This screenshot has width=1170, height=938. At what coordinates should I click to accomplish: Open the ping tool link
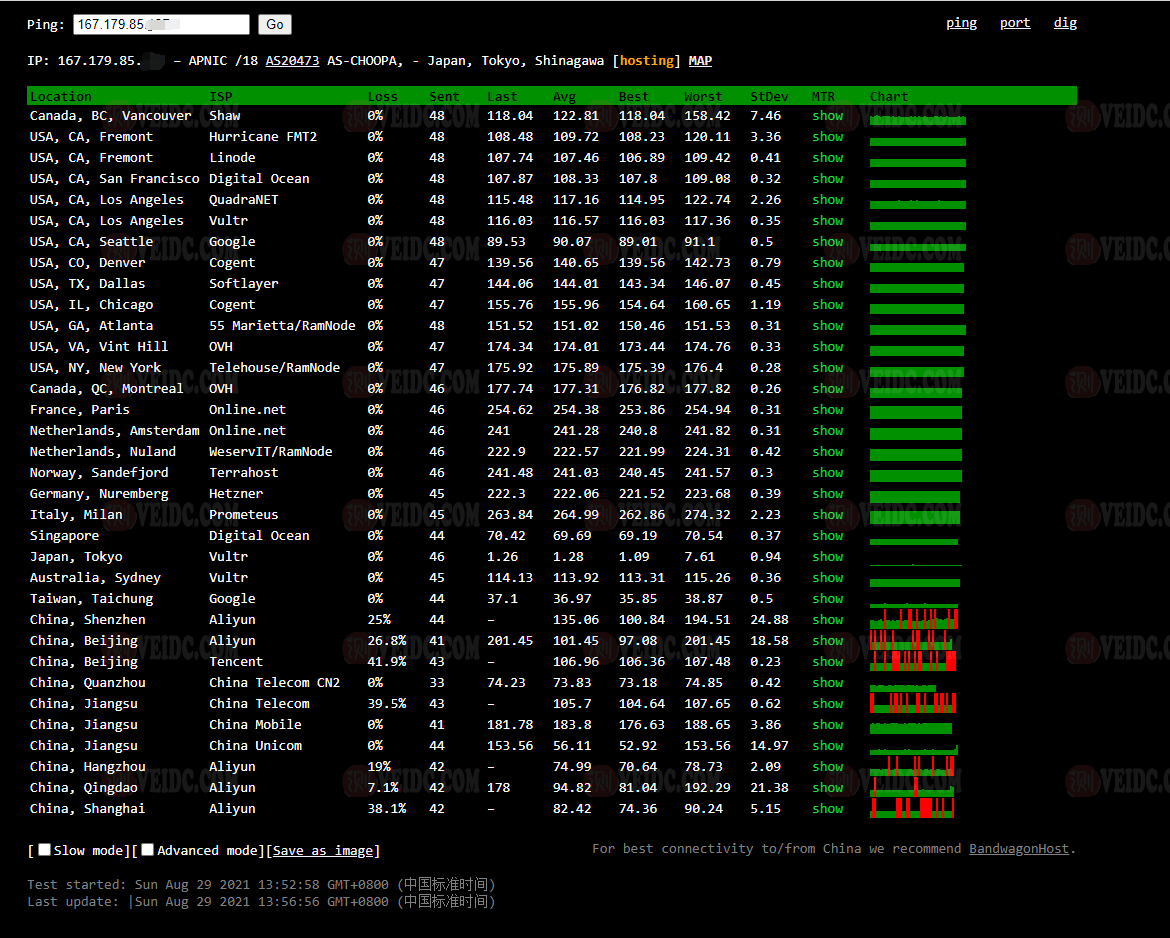pos(961,23)
